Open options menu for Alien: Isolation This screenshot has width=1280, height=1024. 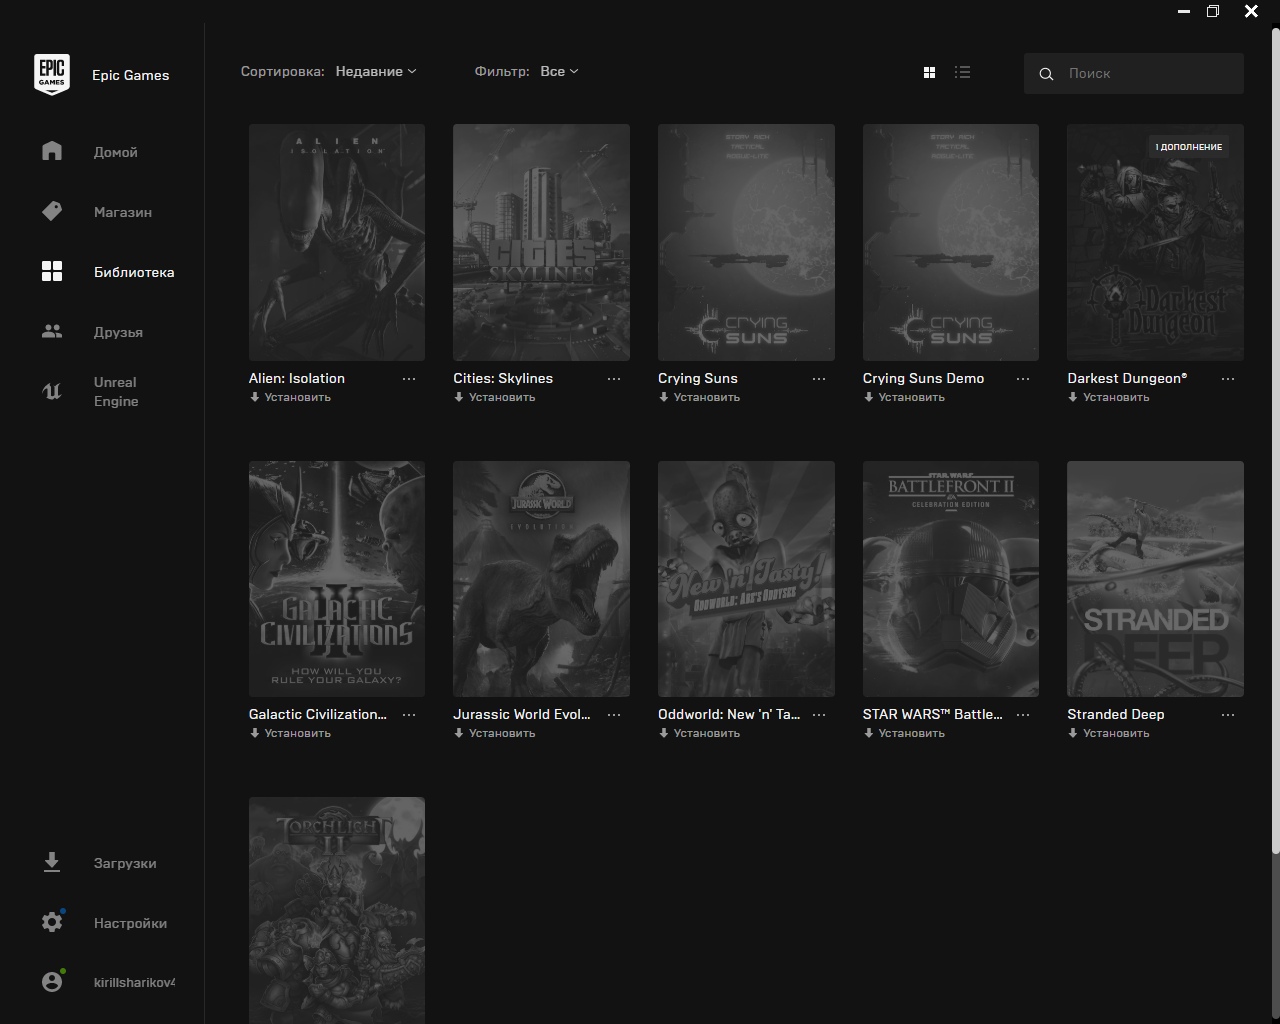[409, 379]
